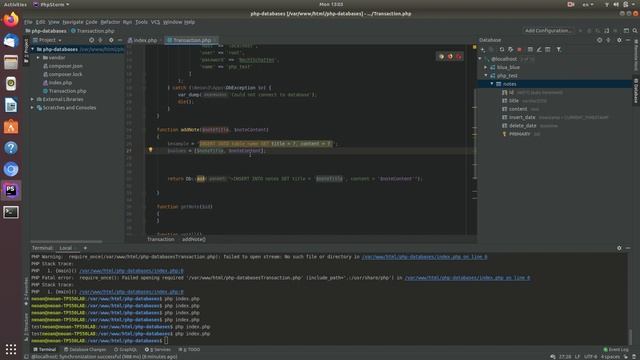This screenshot has height=360, width=640.
Task: Collapse the php-databases project root
Action: pos(33,49)
